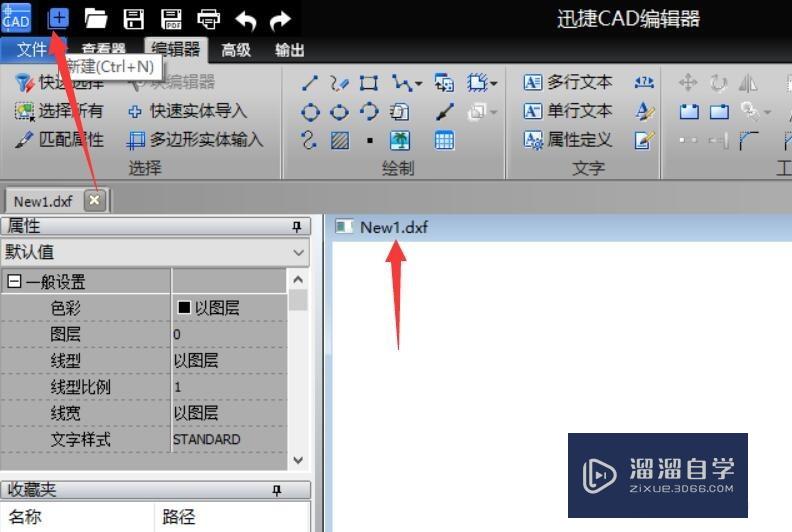Viewport: 792px width, 532px height.
Task: Click the 色彩 black color swatch
Action: 184,307
